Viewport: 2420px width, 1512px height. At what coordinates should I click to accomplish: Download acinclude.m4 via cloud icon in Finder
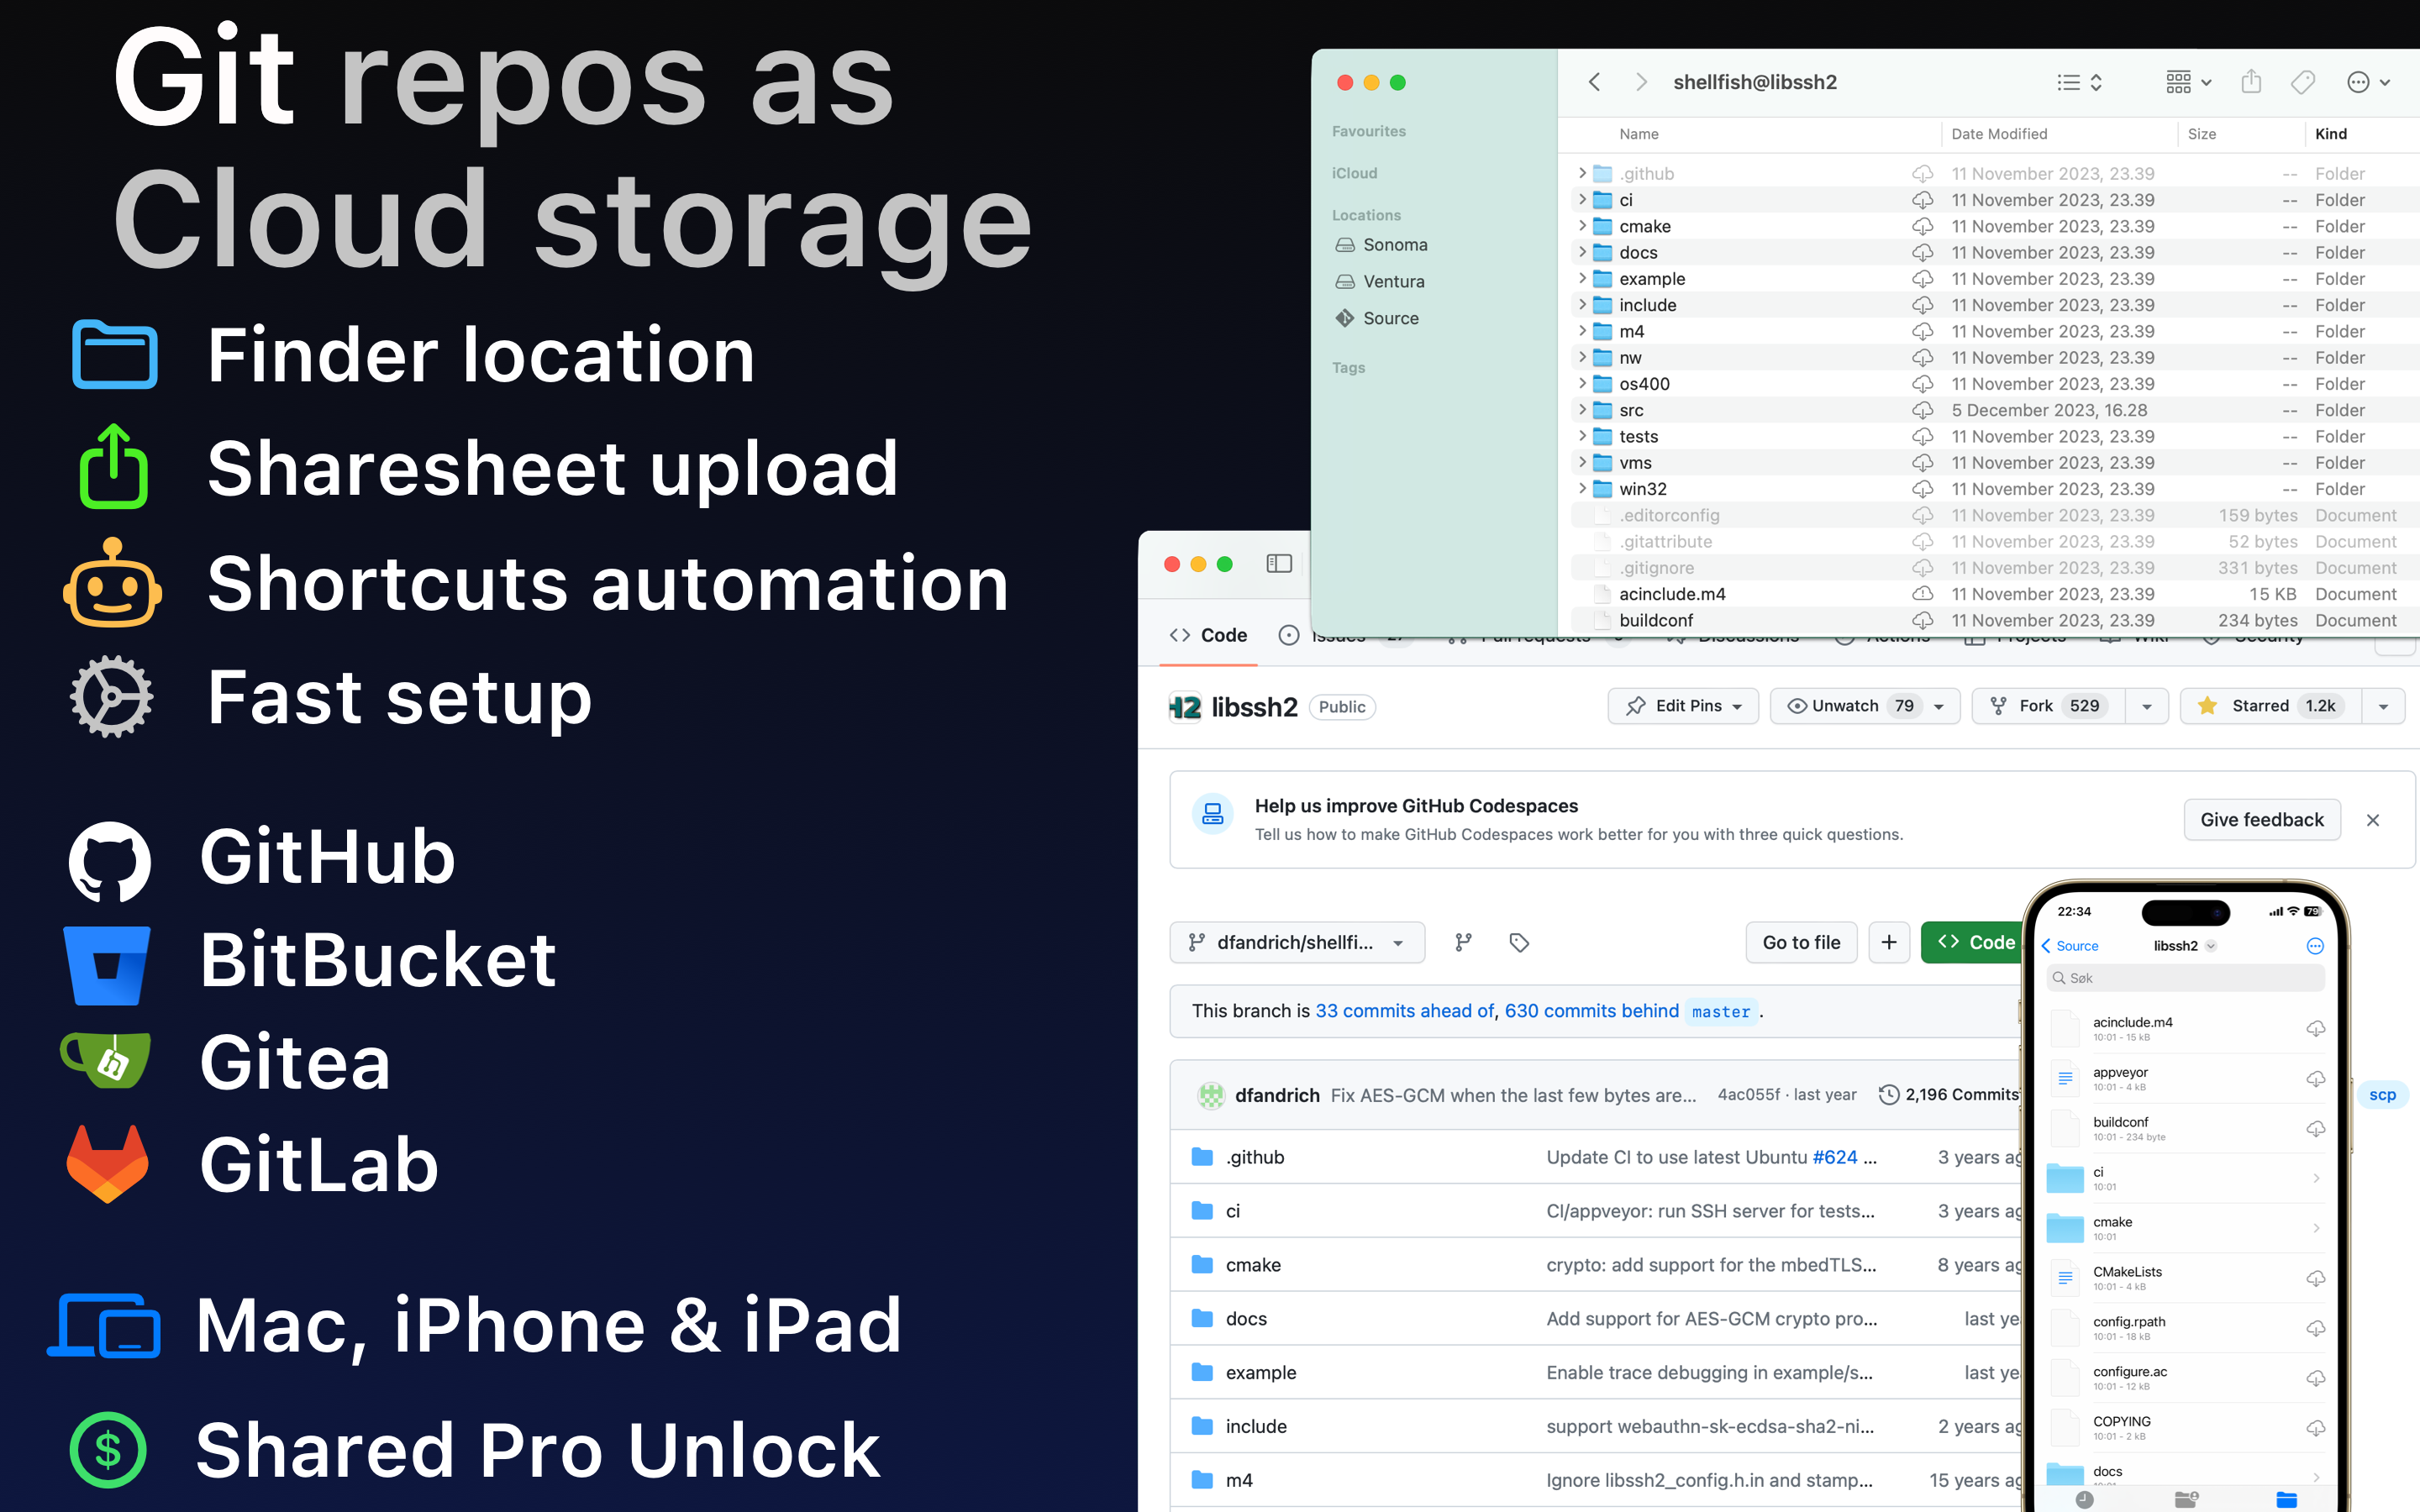(1922, 594)
